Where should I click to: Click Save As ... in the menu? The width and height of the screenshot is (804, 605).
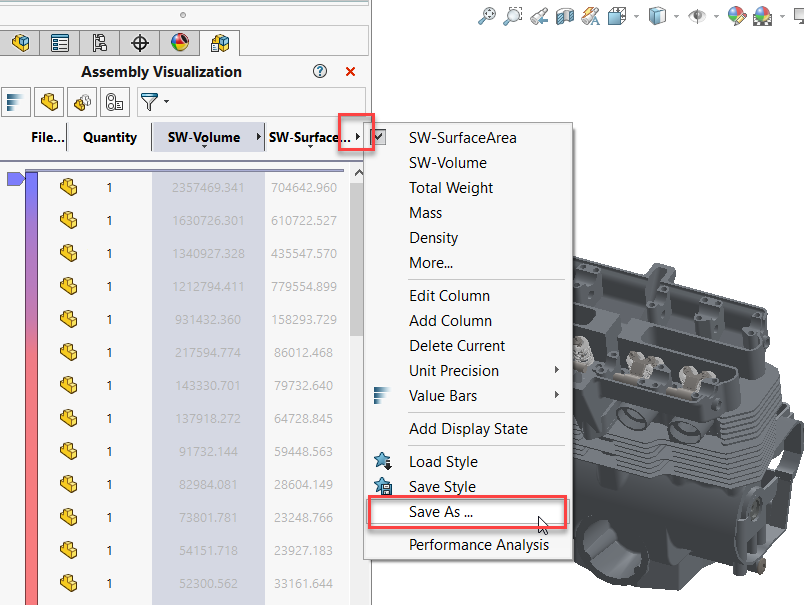click(440, 512)
